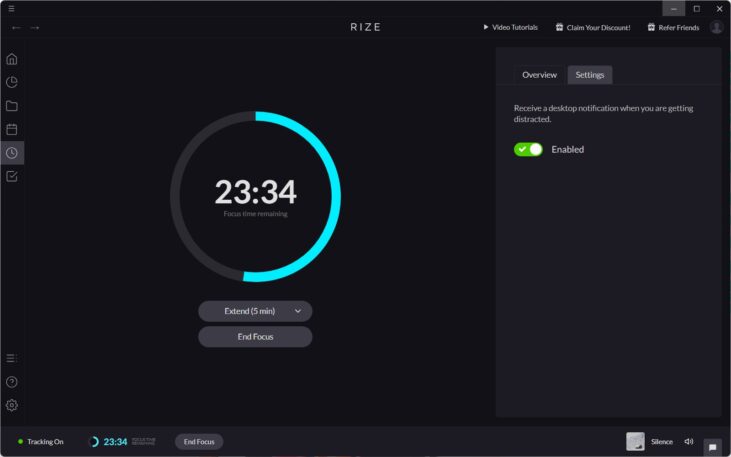This screenshot has width=731, height=457.
Task: Open the folder projects icon
Action: point(12,106)
